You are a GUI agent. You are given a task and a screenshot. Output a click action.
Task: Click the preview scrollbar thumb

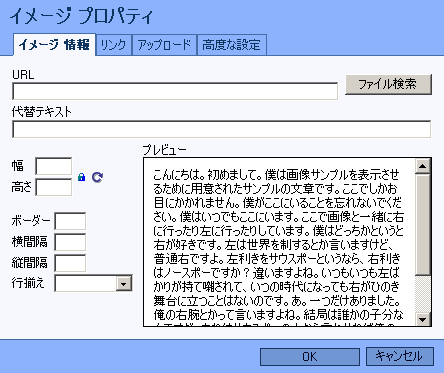423,224
